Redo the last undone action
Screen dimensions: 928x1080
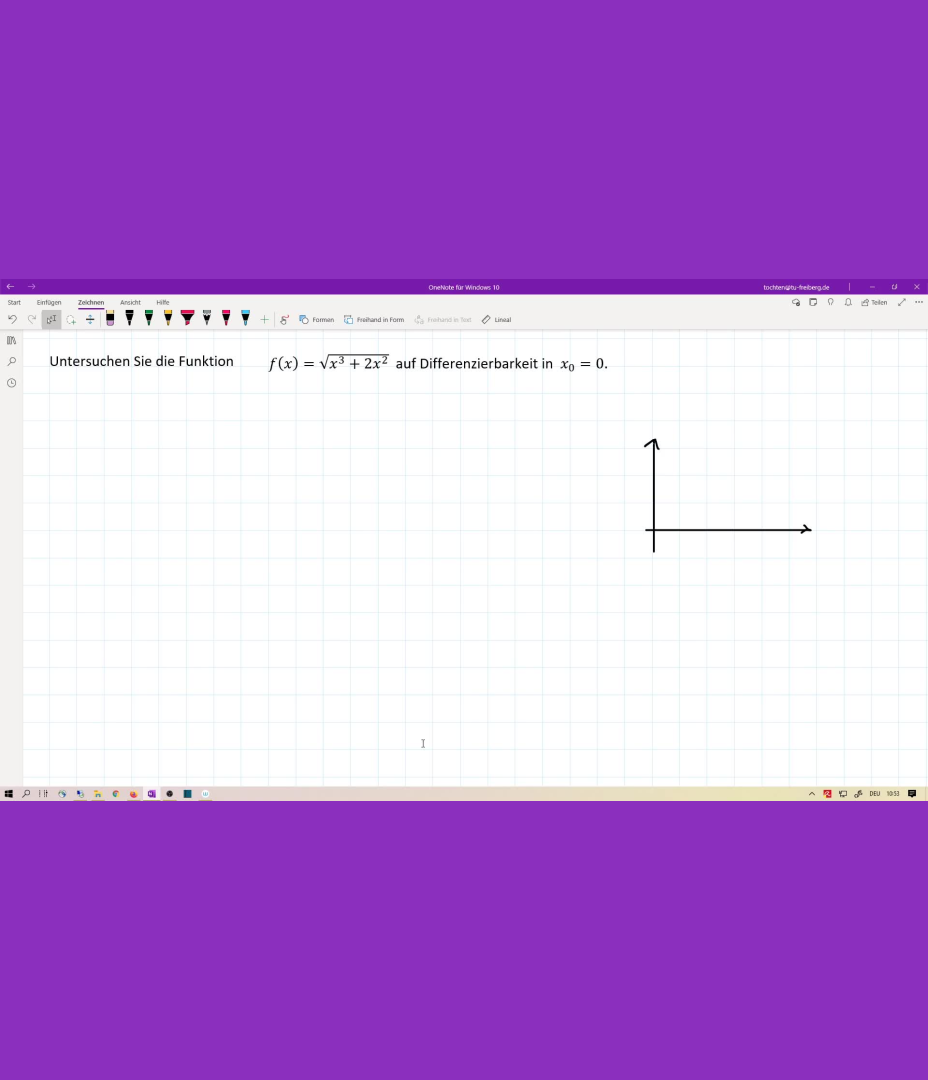click(x=32, y=320)
